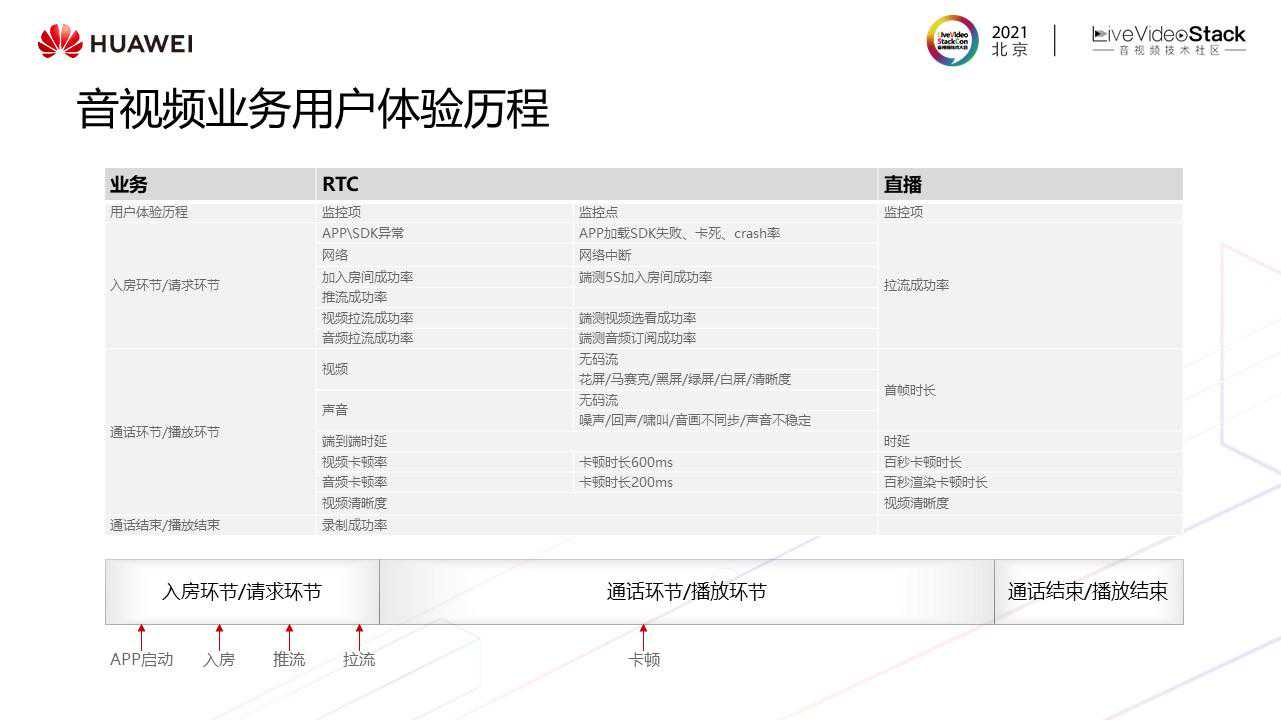Click the red arrow above 卡顿

click(643, 637)
